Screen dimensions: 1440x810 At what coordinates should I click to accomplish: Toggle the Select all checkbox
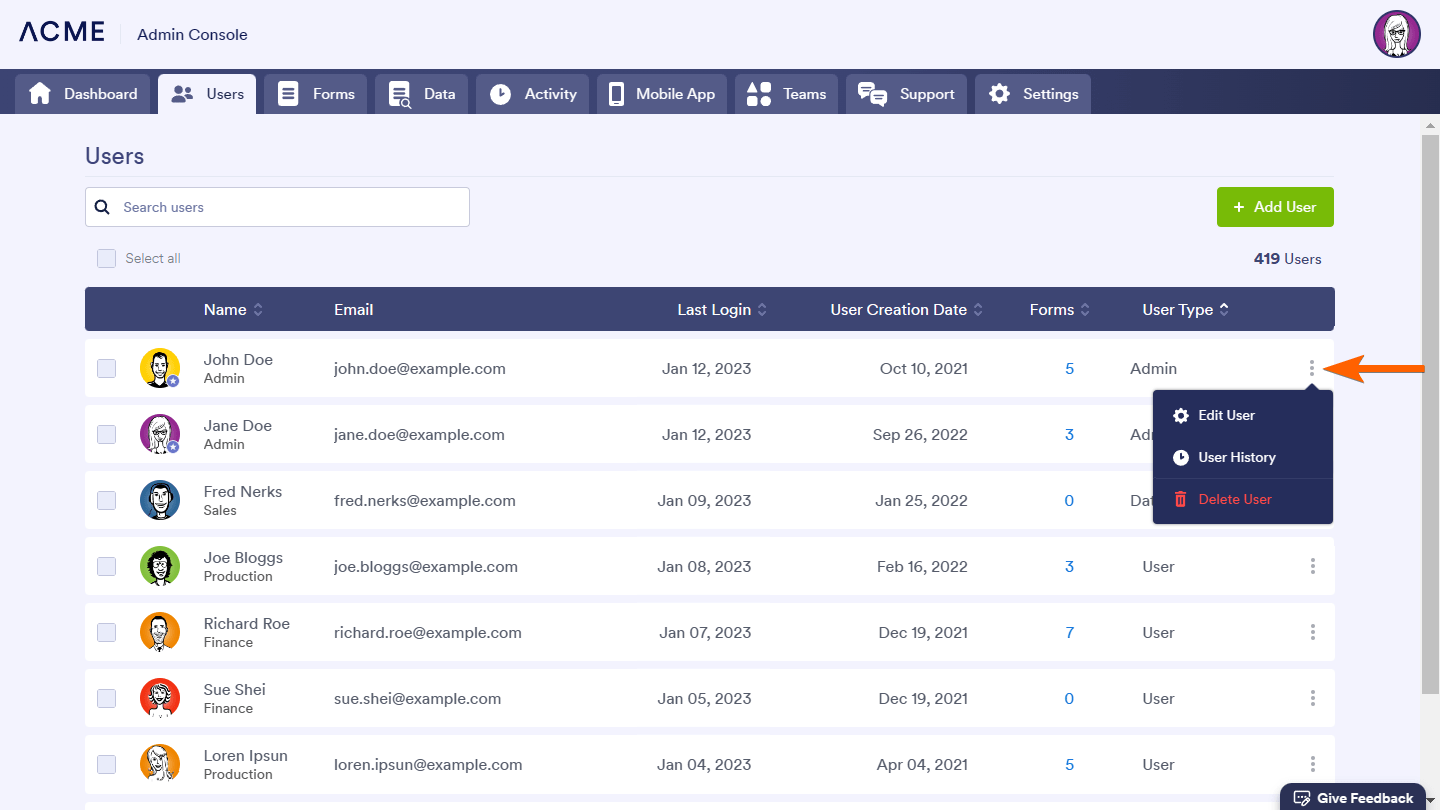pyautogui.click(x=106, y=258)
